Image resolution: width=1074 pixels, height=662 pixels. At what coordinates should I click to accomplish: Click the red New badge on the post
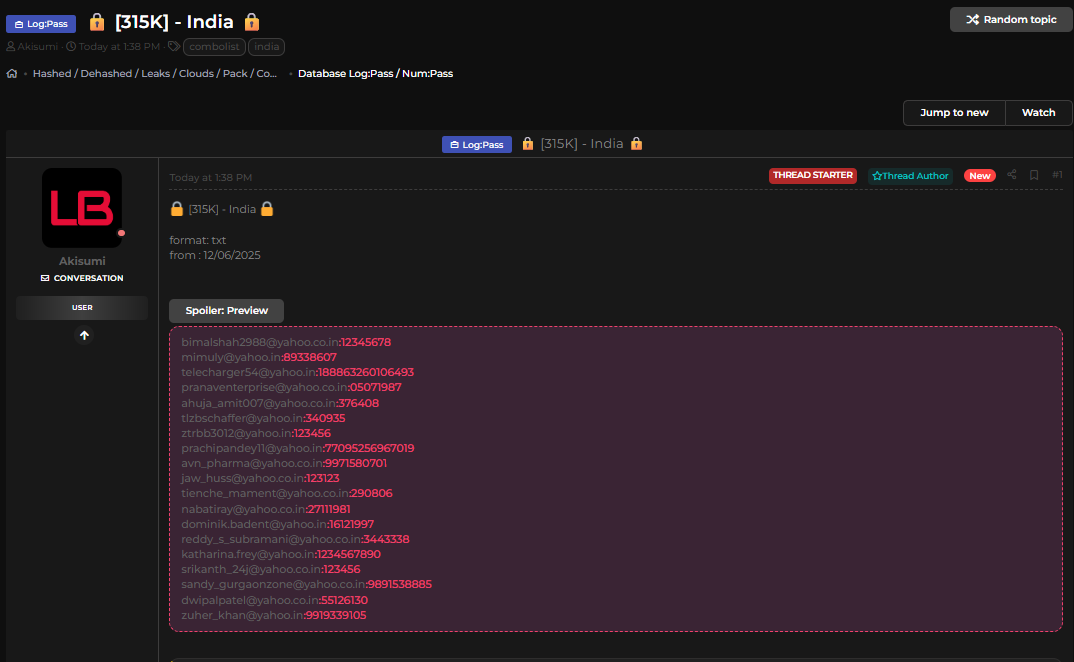pos(979,176)
